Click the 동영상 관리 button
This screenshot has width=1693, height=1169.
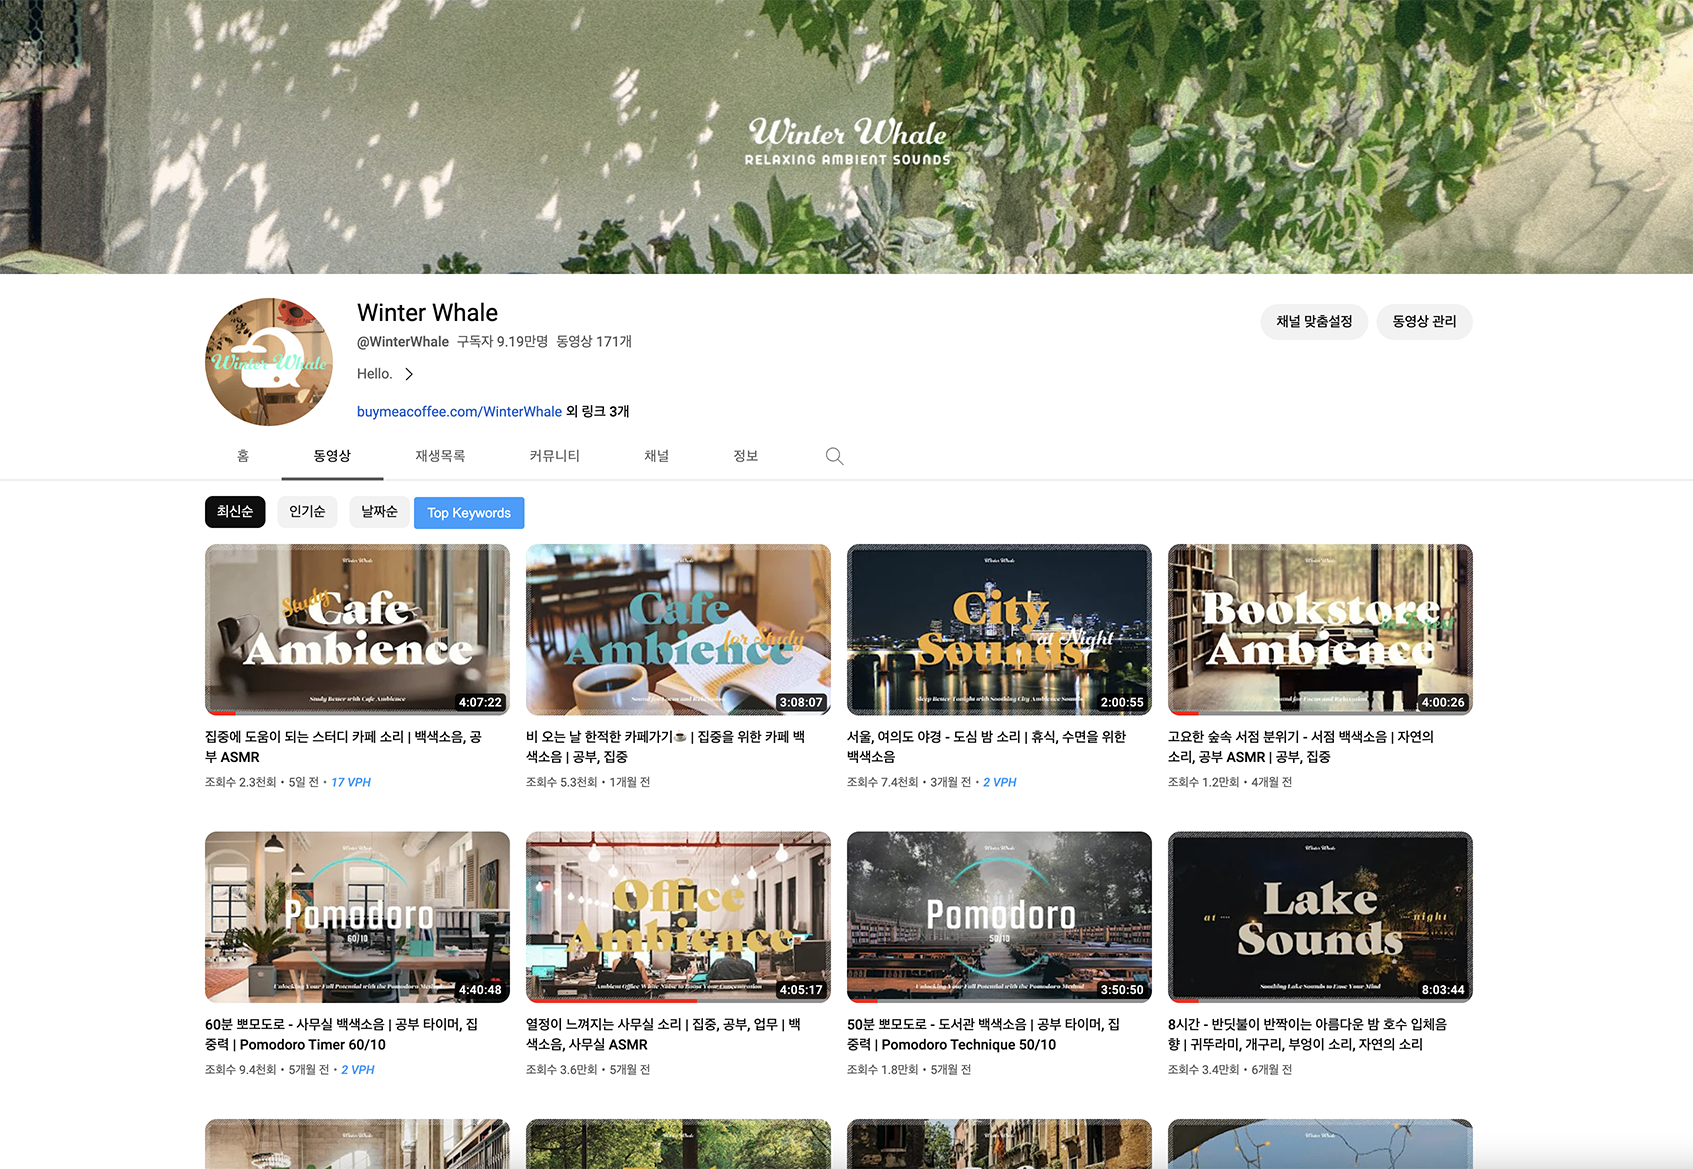pos(1424,322)
